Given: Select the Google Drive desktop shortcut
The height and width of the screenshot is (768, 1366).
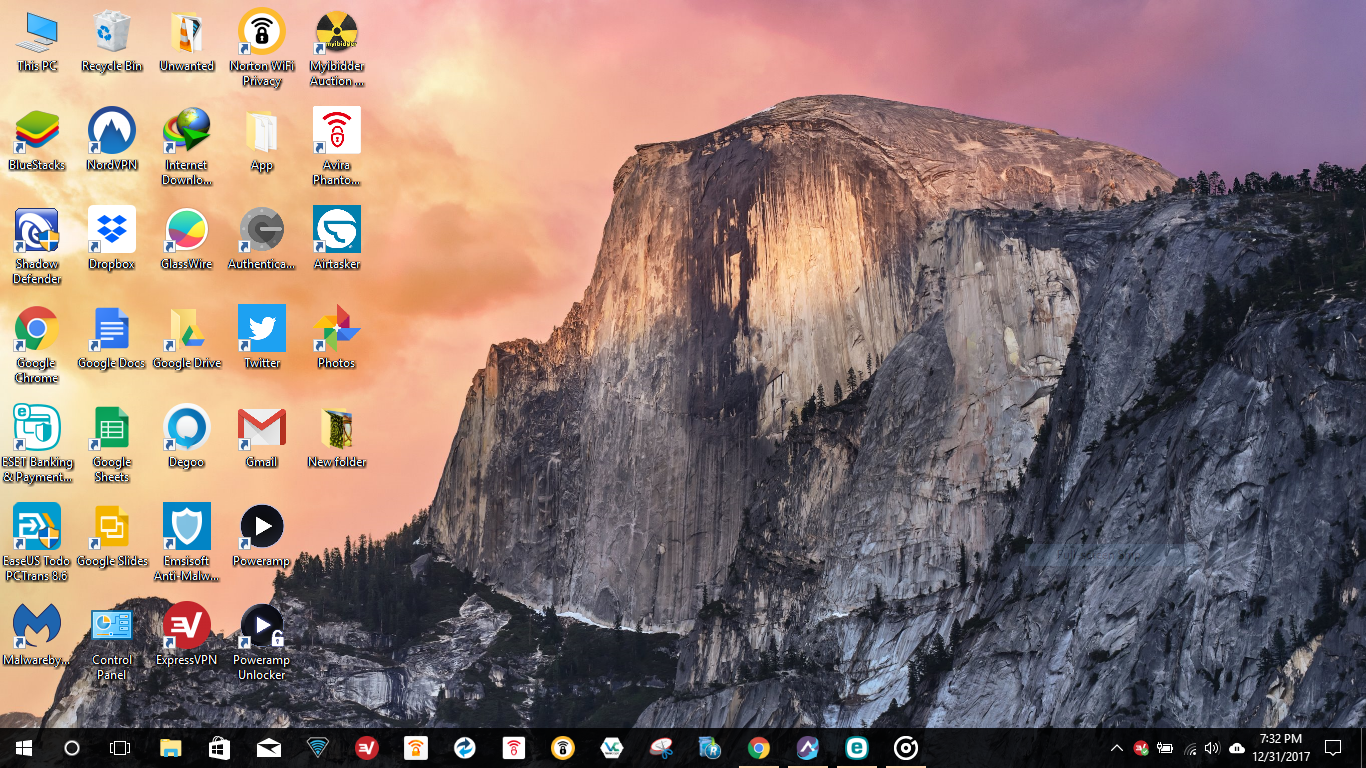Looking at the screenshot, I should coord(187,338).
